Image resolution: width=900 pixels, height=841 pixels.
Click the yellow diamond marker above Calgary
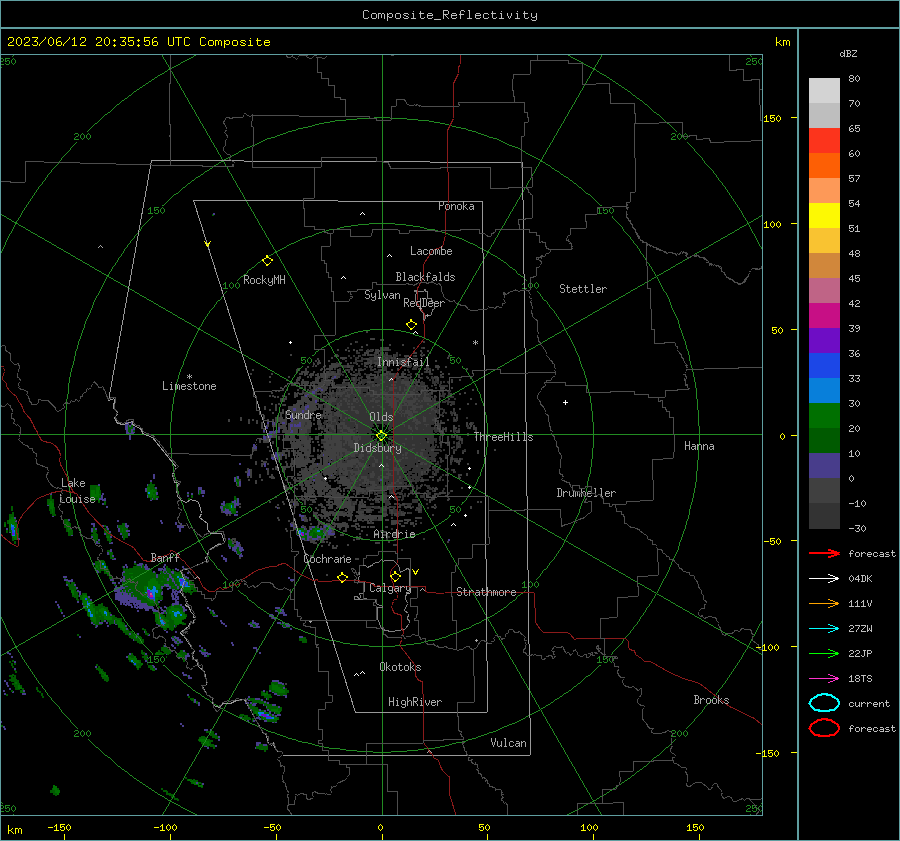click(x=395, y=576)
